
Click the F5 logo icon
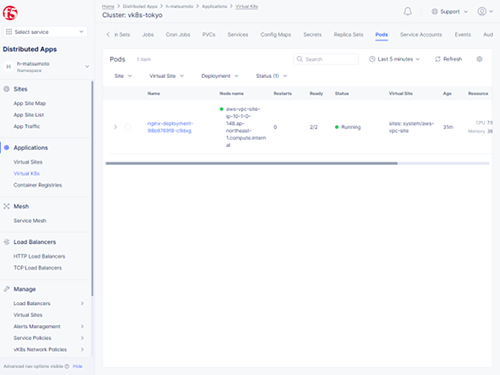(x=10, y=13)
